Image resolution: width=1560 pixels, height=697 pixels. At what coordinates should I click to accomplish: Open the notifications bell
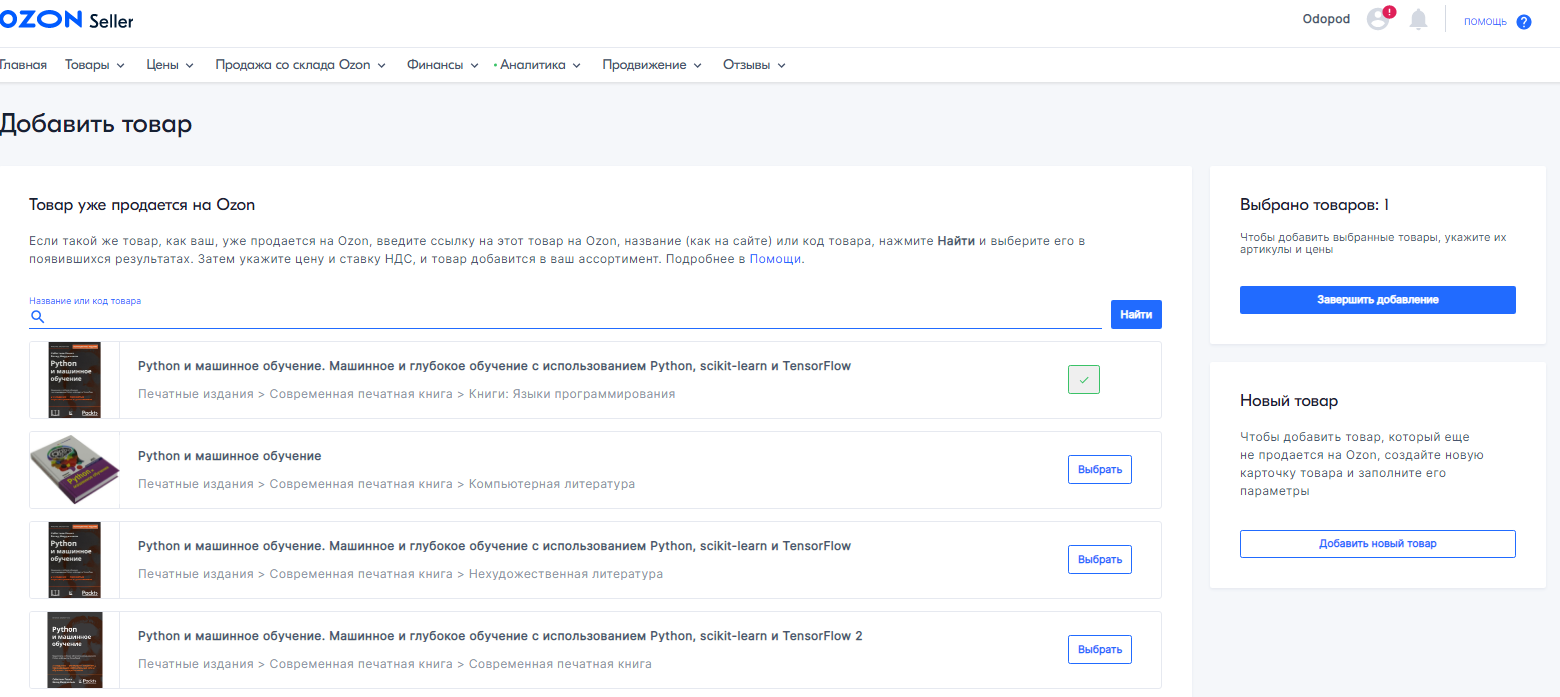(x=1418, y=20)
